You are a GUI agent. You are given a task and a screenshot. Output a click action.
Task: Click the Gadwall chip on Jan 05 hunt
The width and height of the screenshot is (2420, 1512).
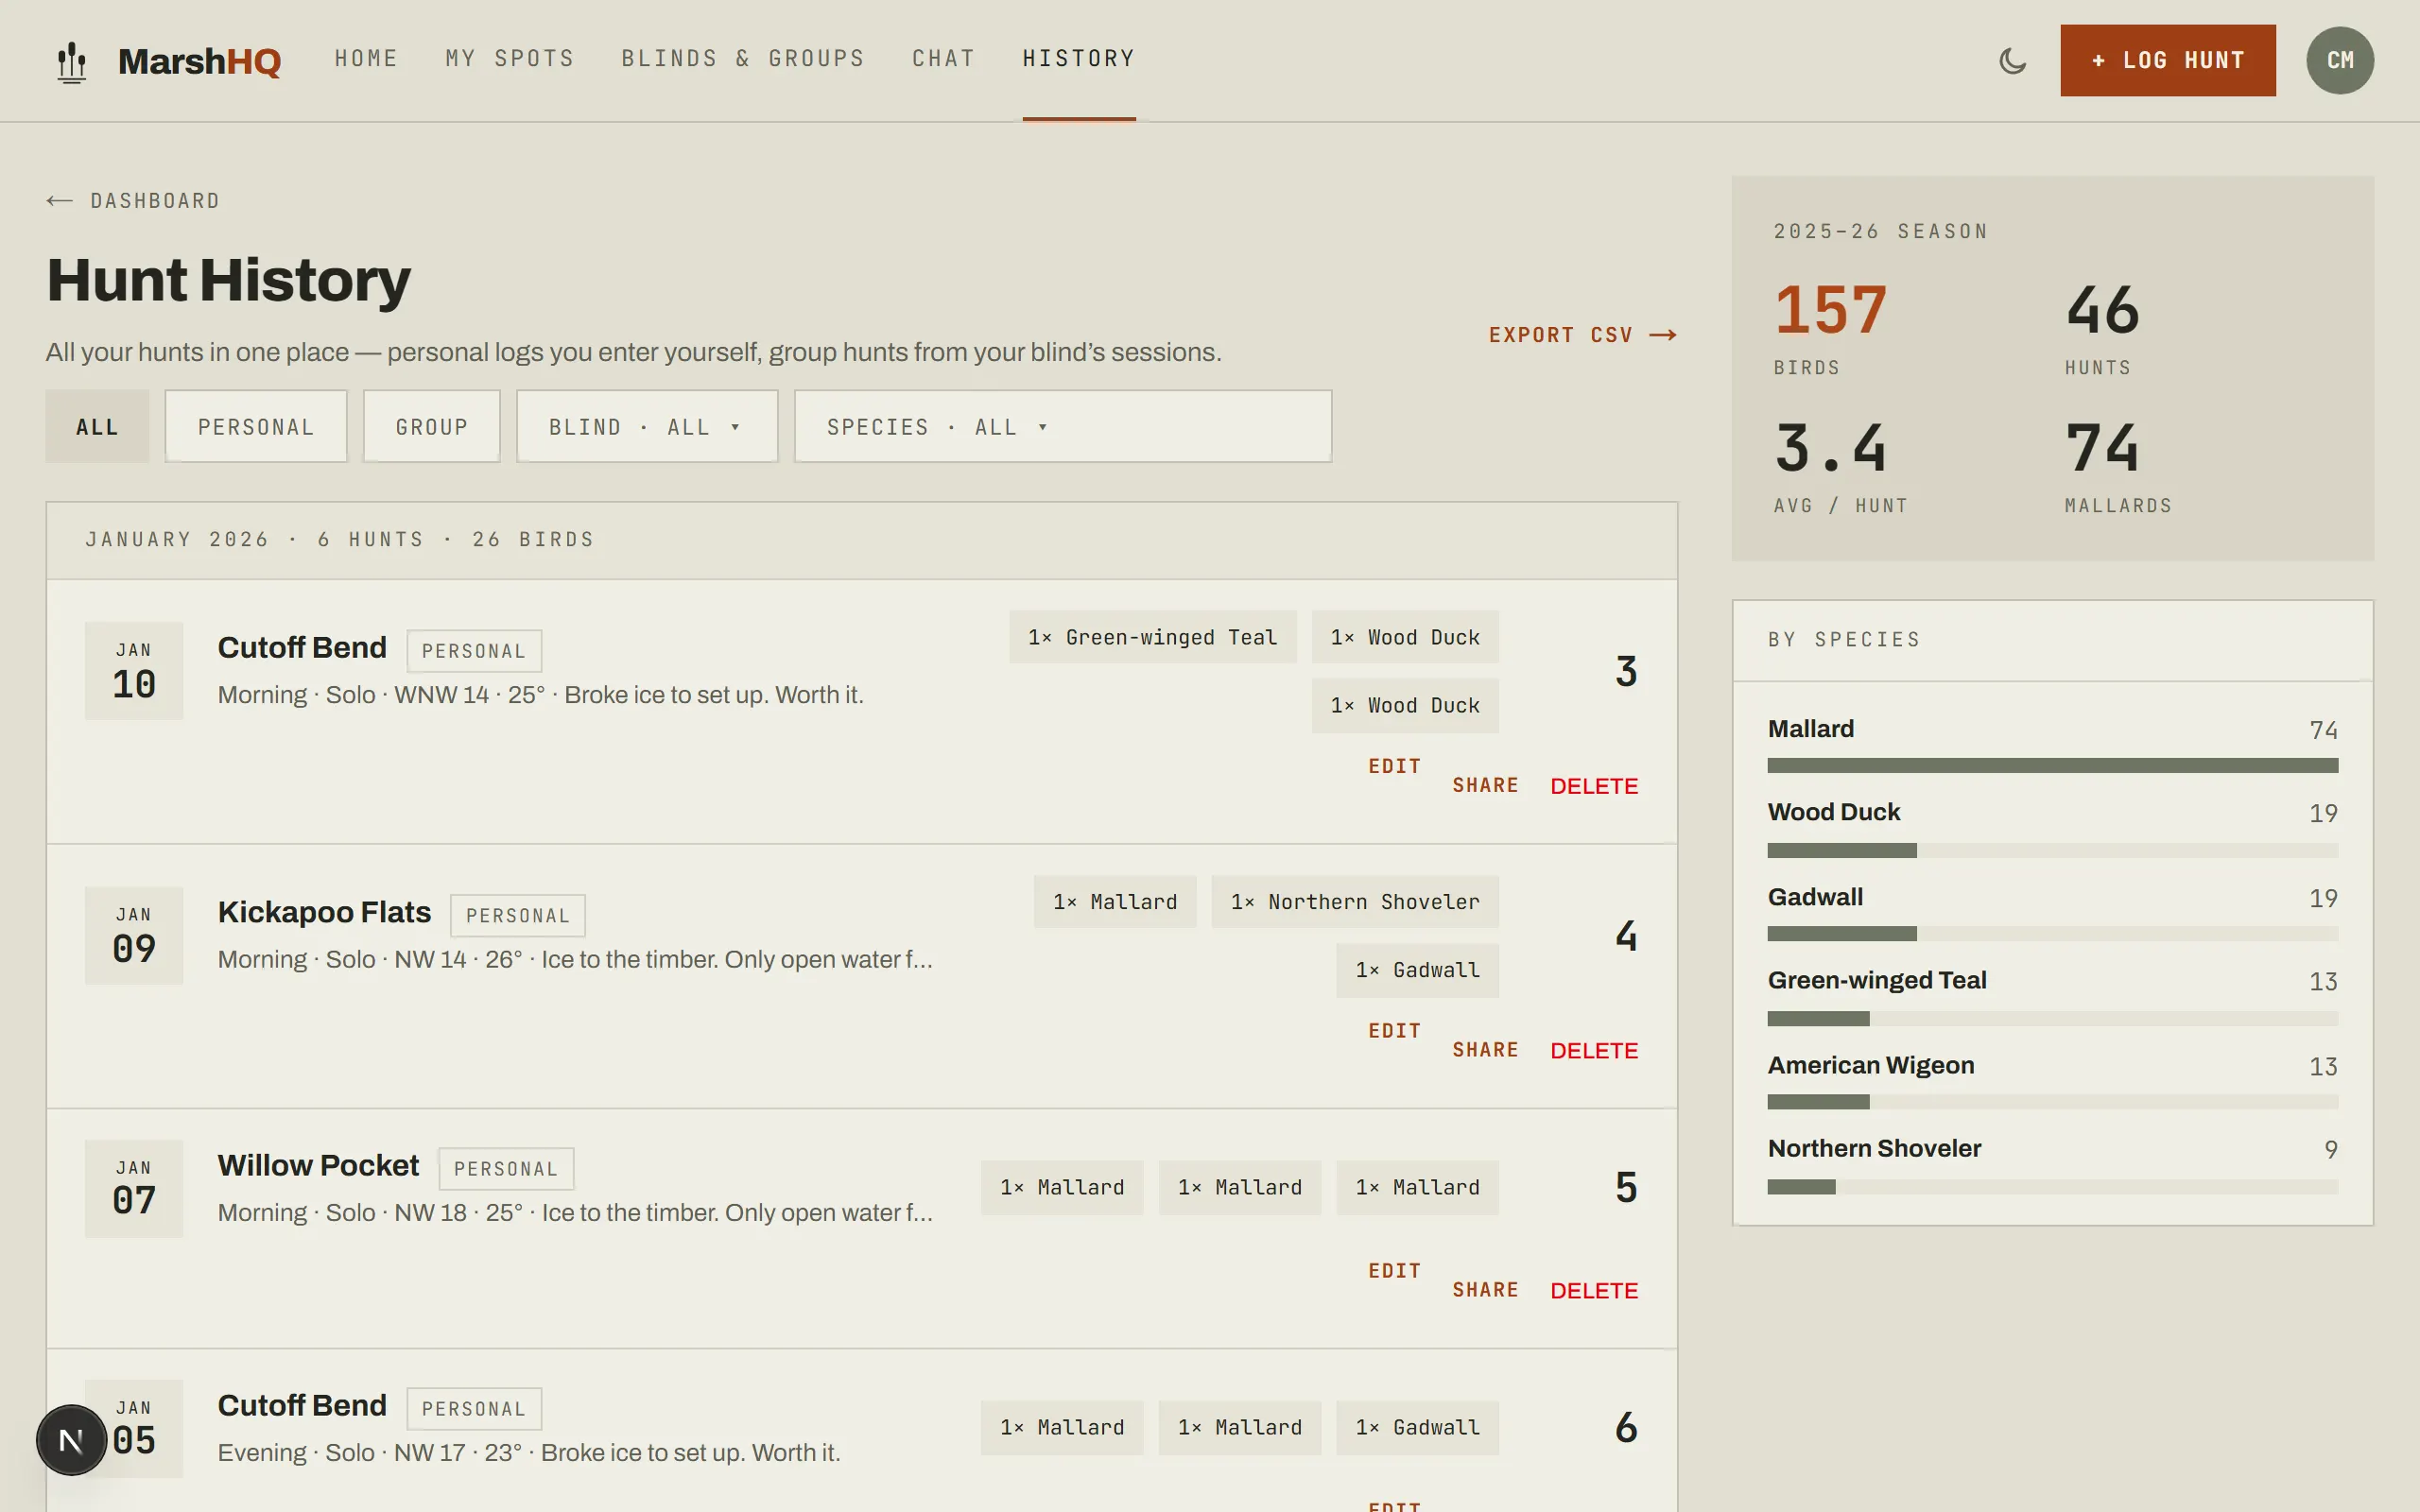tap(1417, 1427)
